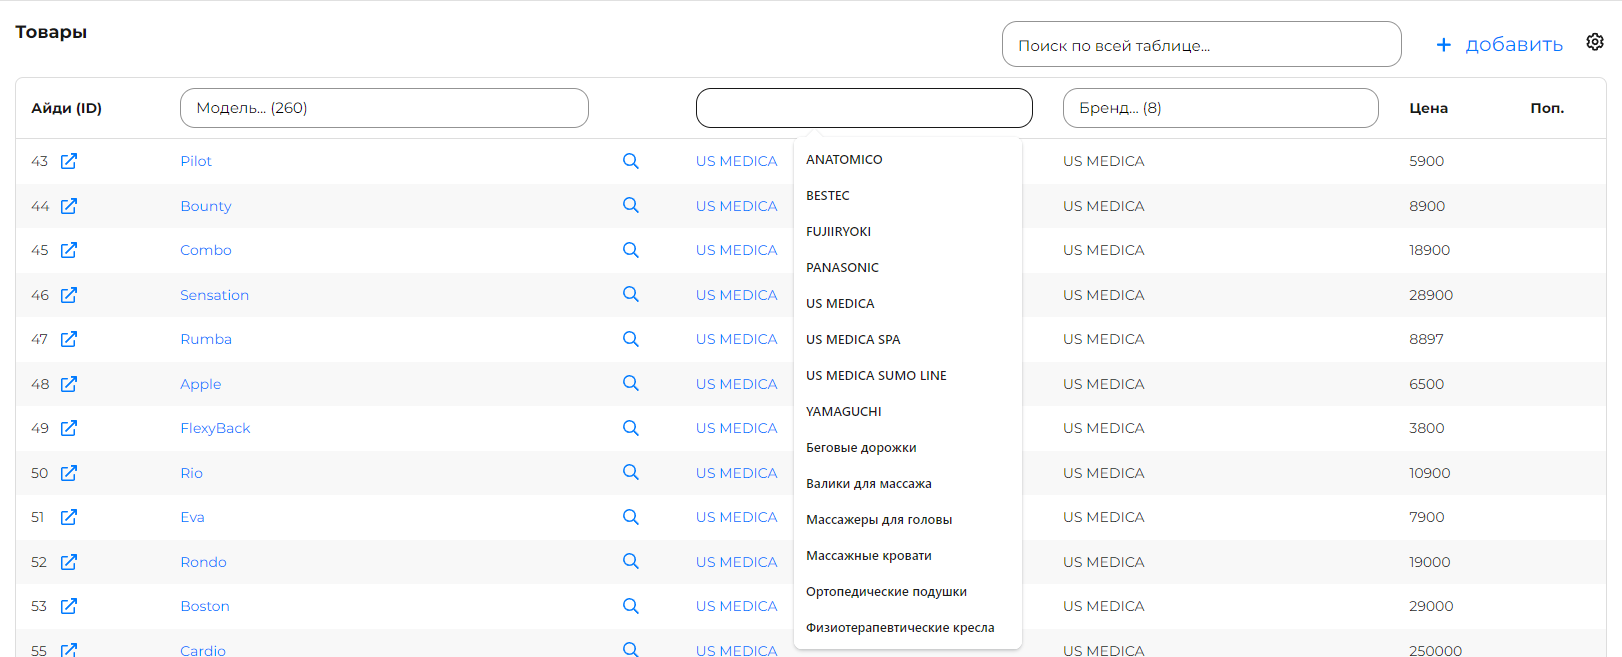Open the external link icon for ID 51
Viewport: 1622px width, 657px height.
pos(69,517)
